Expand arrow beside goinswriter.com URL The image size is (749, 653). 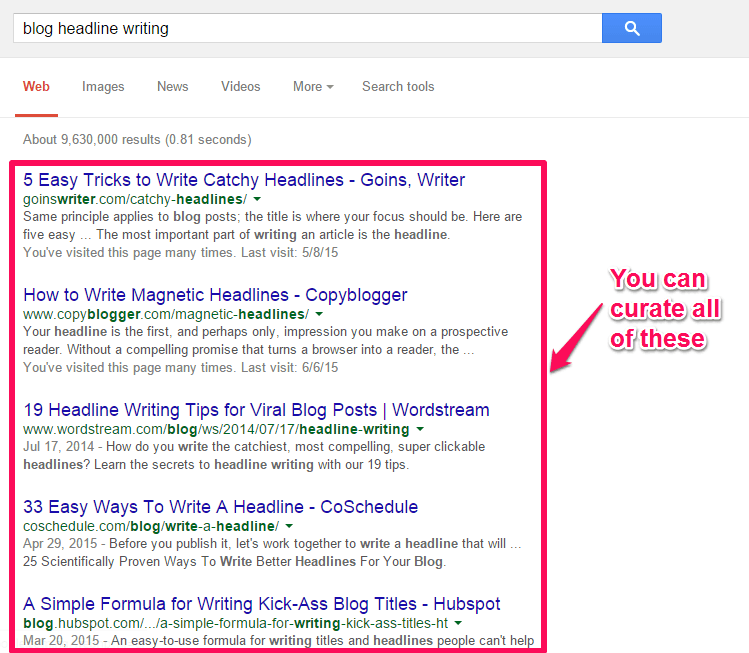(x=257, y=199)
